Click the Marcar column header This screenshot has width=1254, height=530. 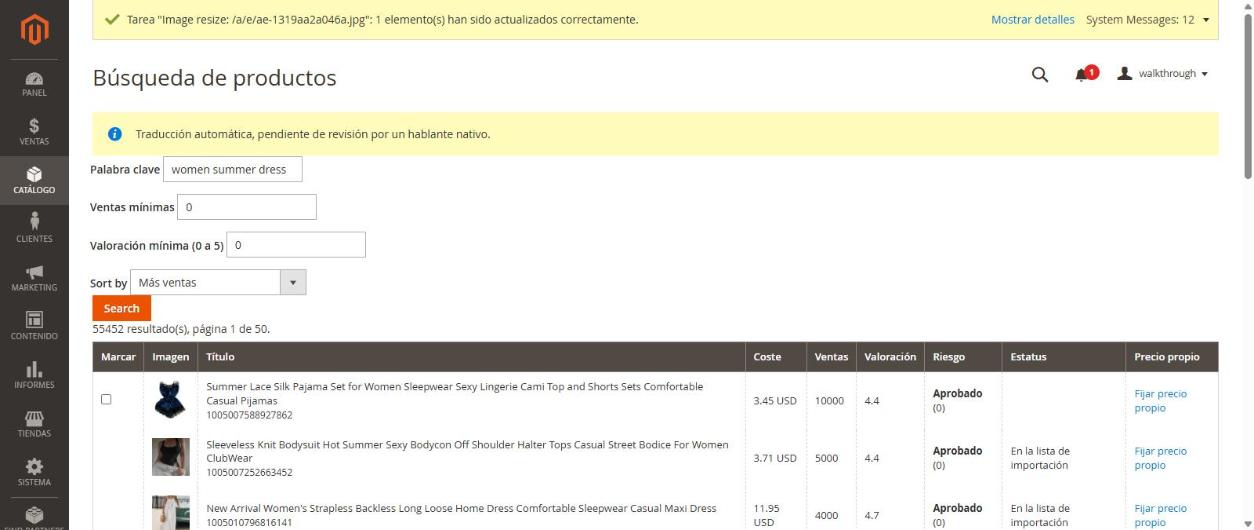pos(119,357)
